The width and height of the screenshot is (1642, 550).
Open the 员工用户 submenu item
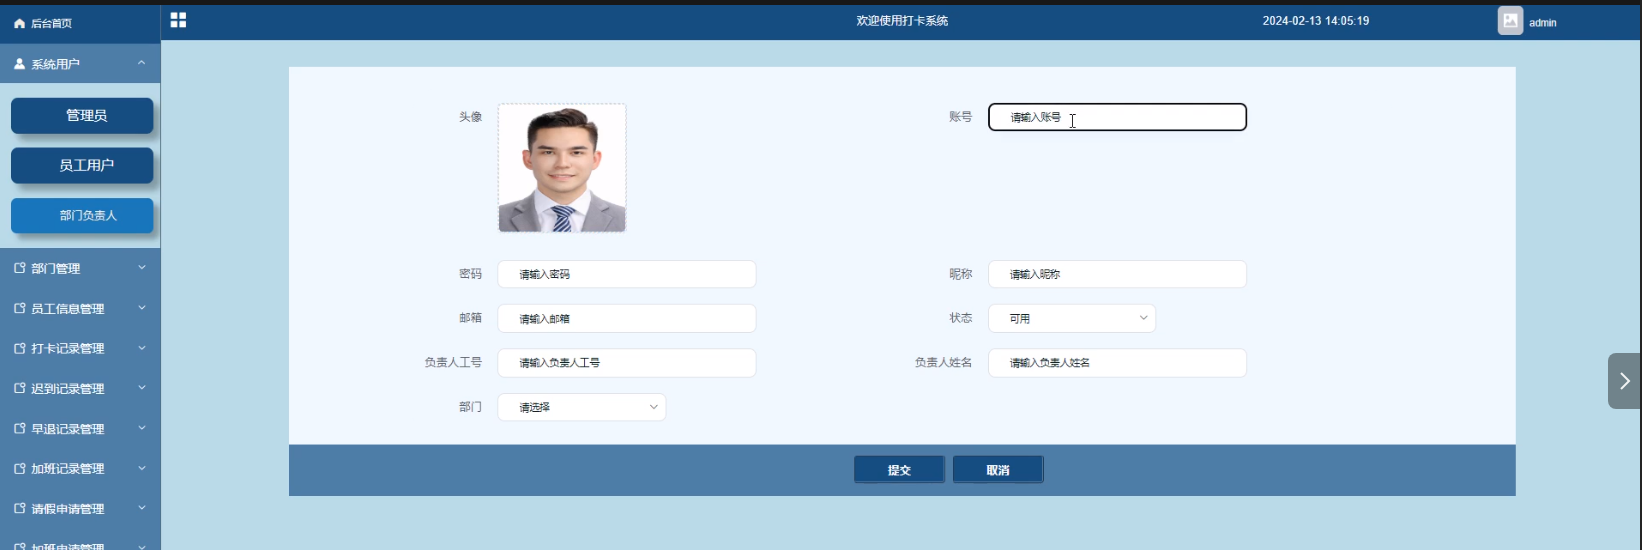click(82, 165)
